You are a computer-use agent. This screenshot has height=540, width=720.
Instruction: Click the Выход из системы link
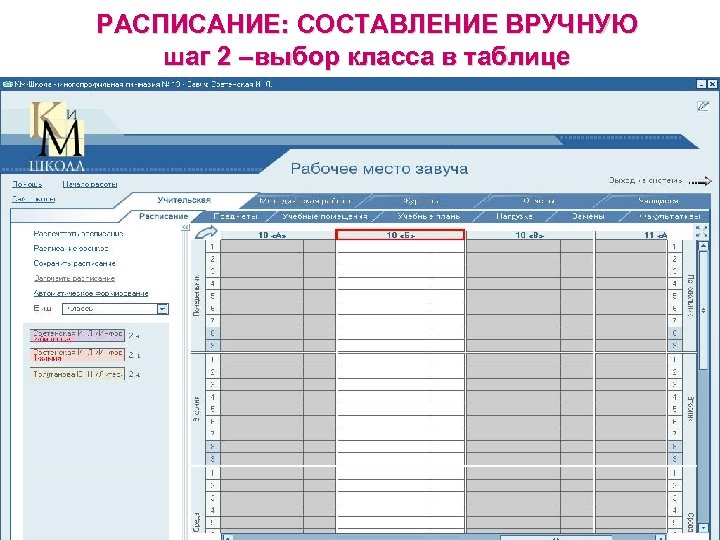coord(645,180)
